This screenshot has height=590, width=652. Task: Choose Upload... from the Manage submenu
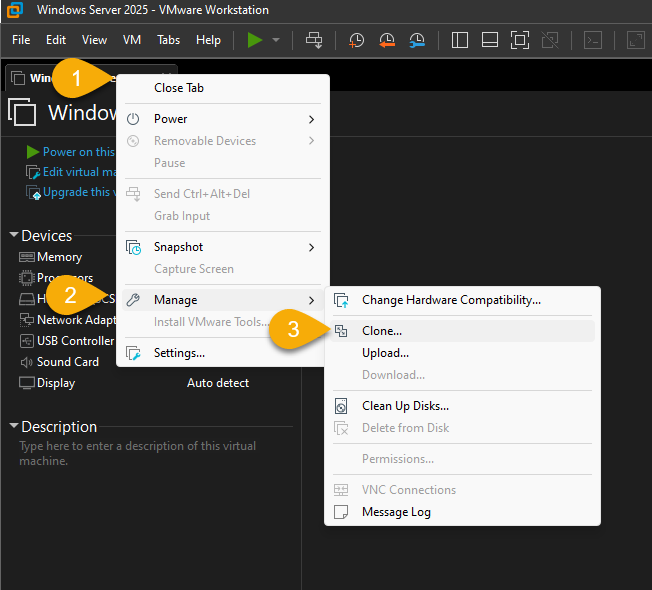pos(462,353)
